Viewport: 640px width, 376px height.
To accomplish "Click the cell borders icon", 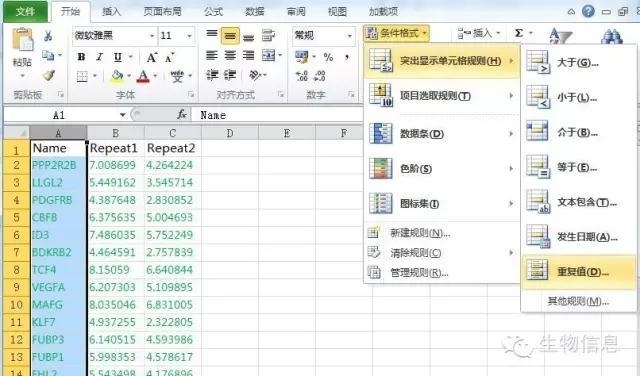I will click(x=82, y=76).
